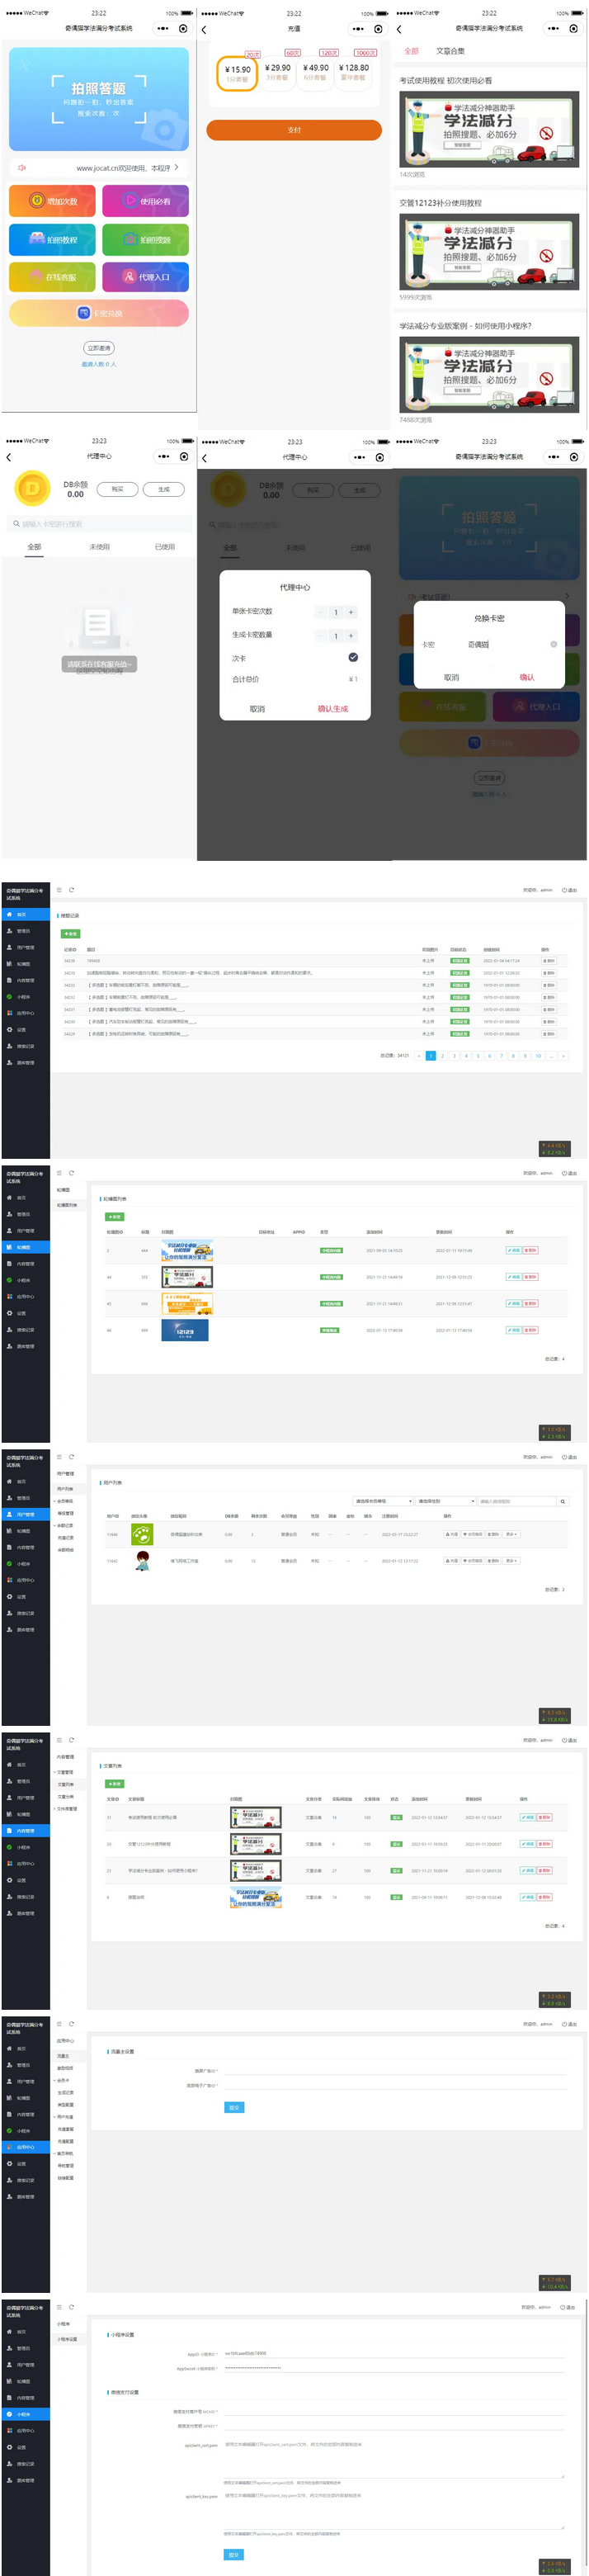Toggle the 次卡 checkbox in the 代理中心 dialog
This screenshot has width=589, height=2576.
(353, 657)
